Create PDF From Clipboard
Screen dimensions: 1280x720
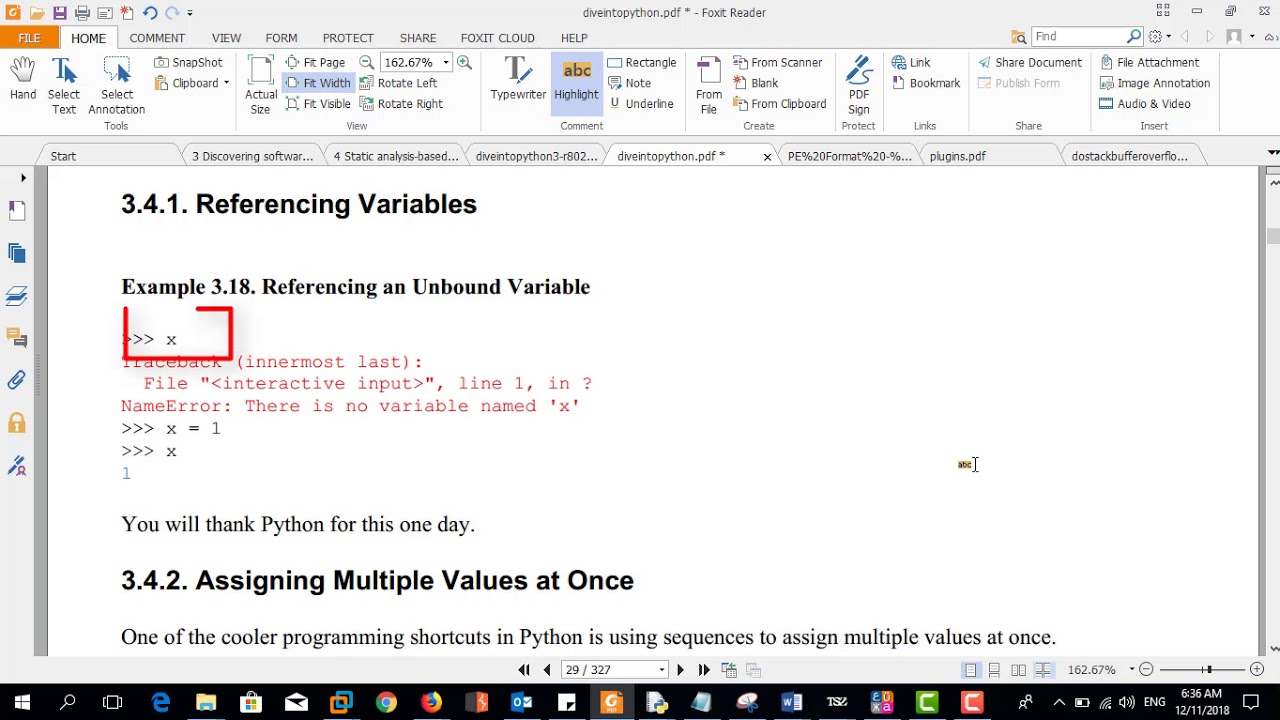click(779, 104)
